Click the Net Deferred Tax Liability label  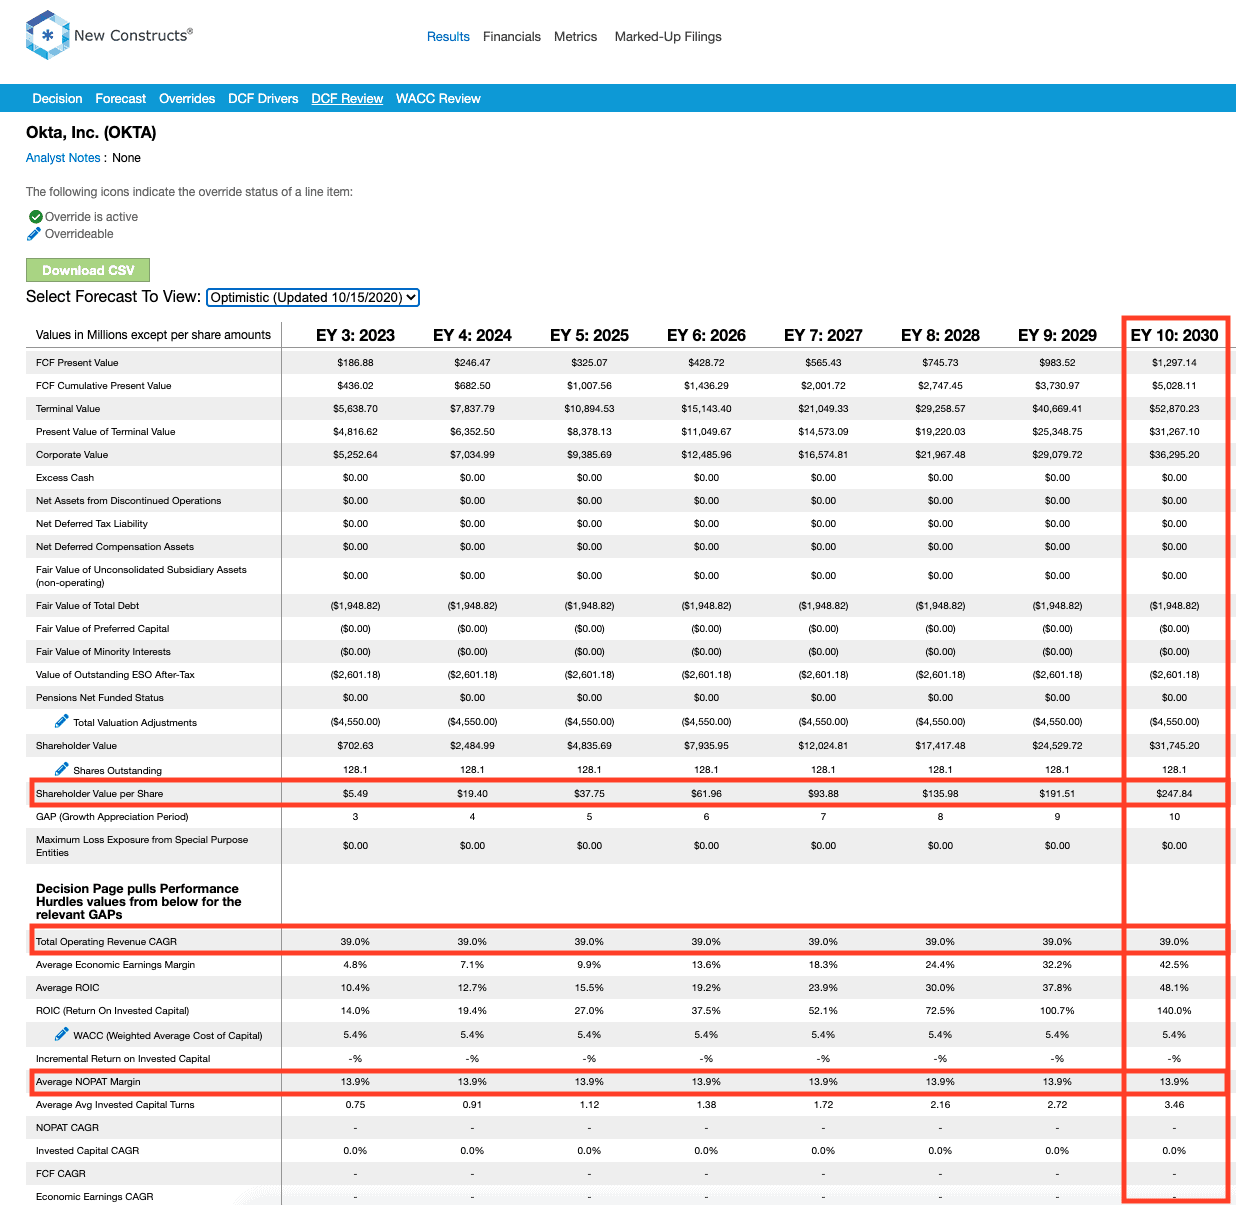pos(92,524)
